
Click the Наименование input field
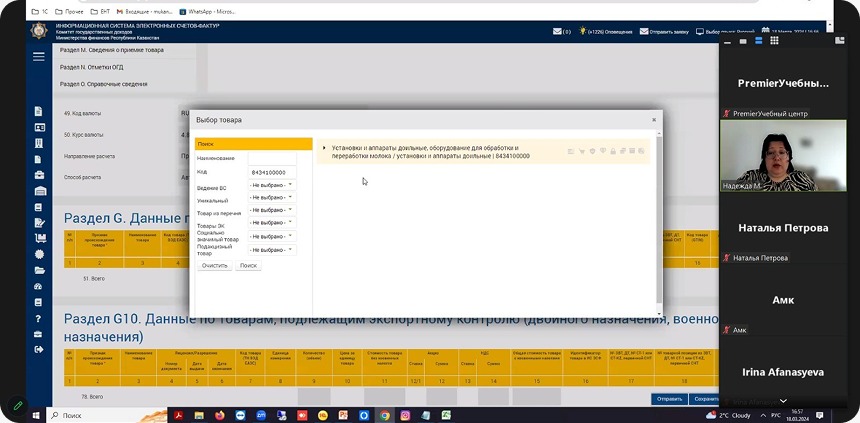pos(271,158)
